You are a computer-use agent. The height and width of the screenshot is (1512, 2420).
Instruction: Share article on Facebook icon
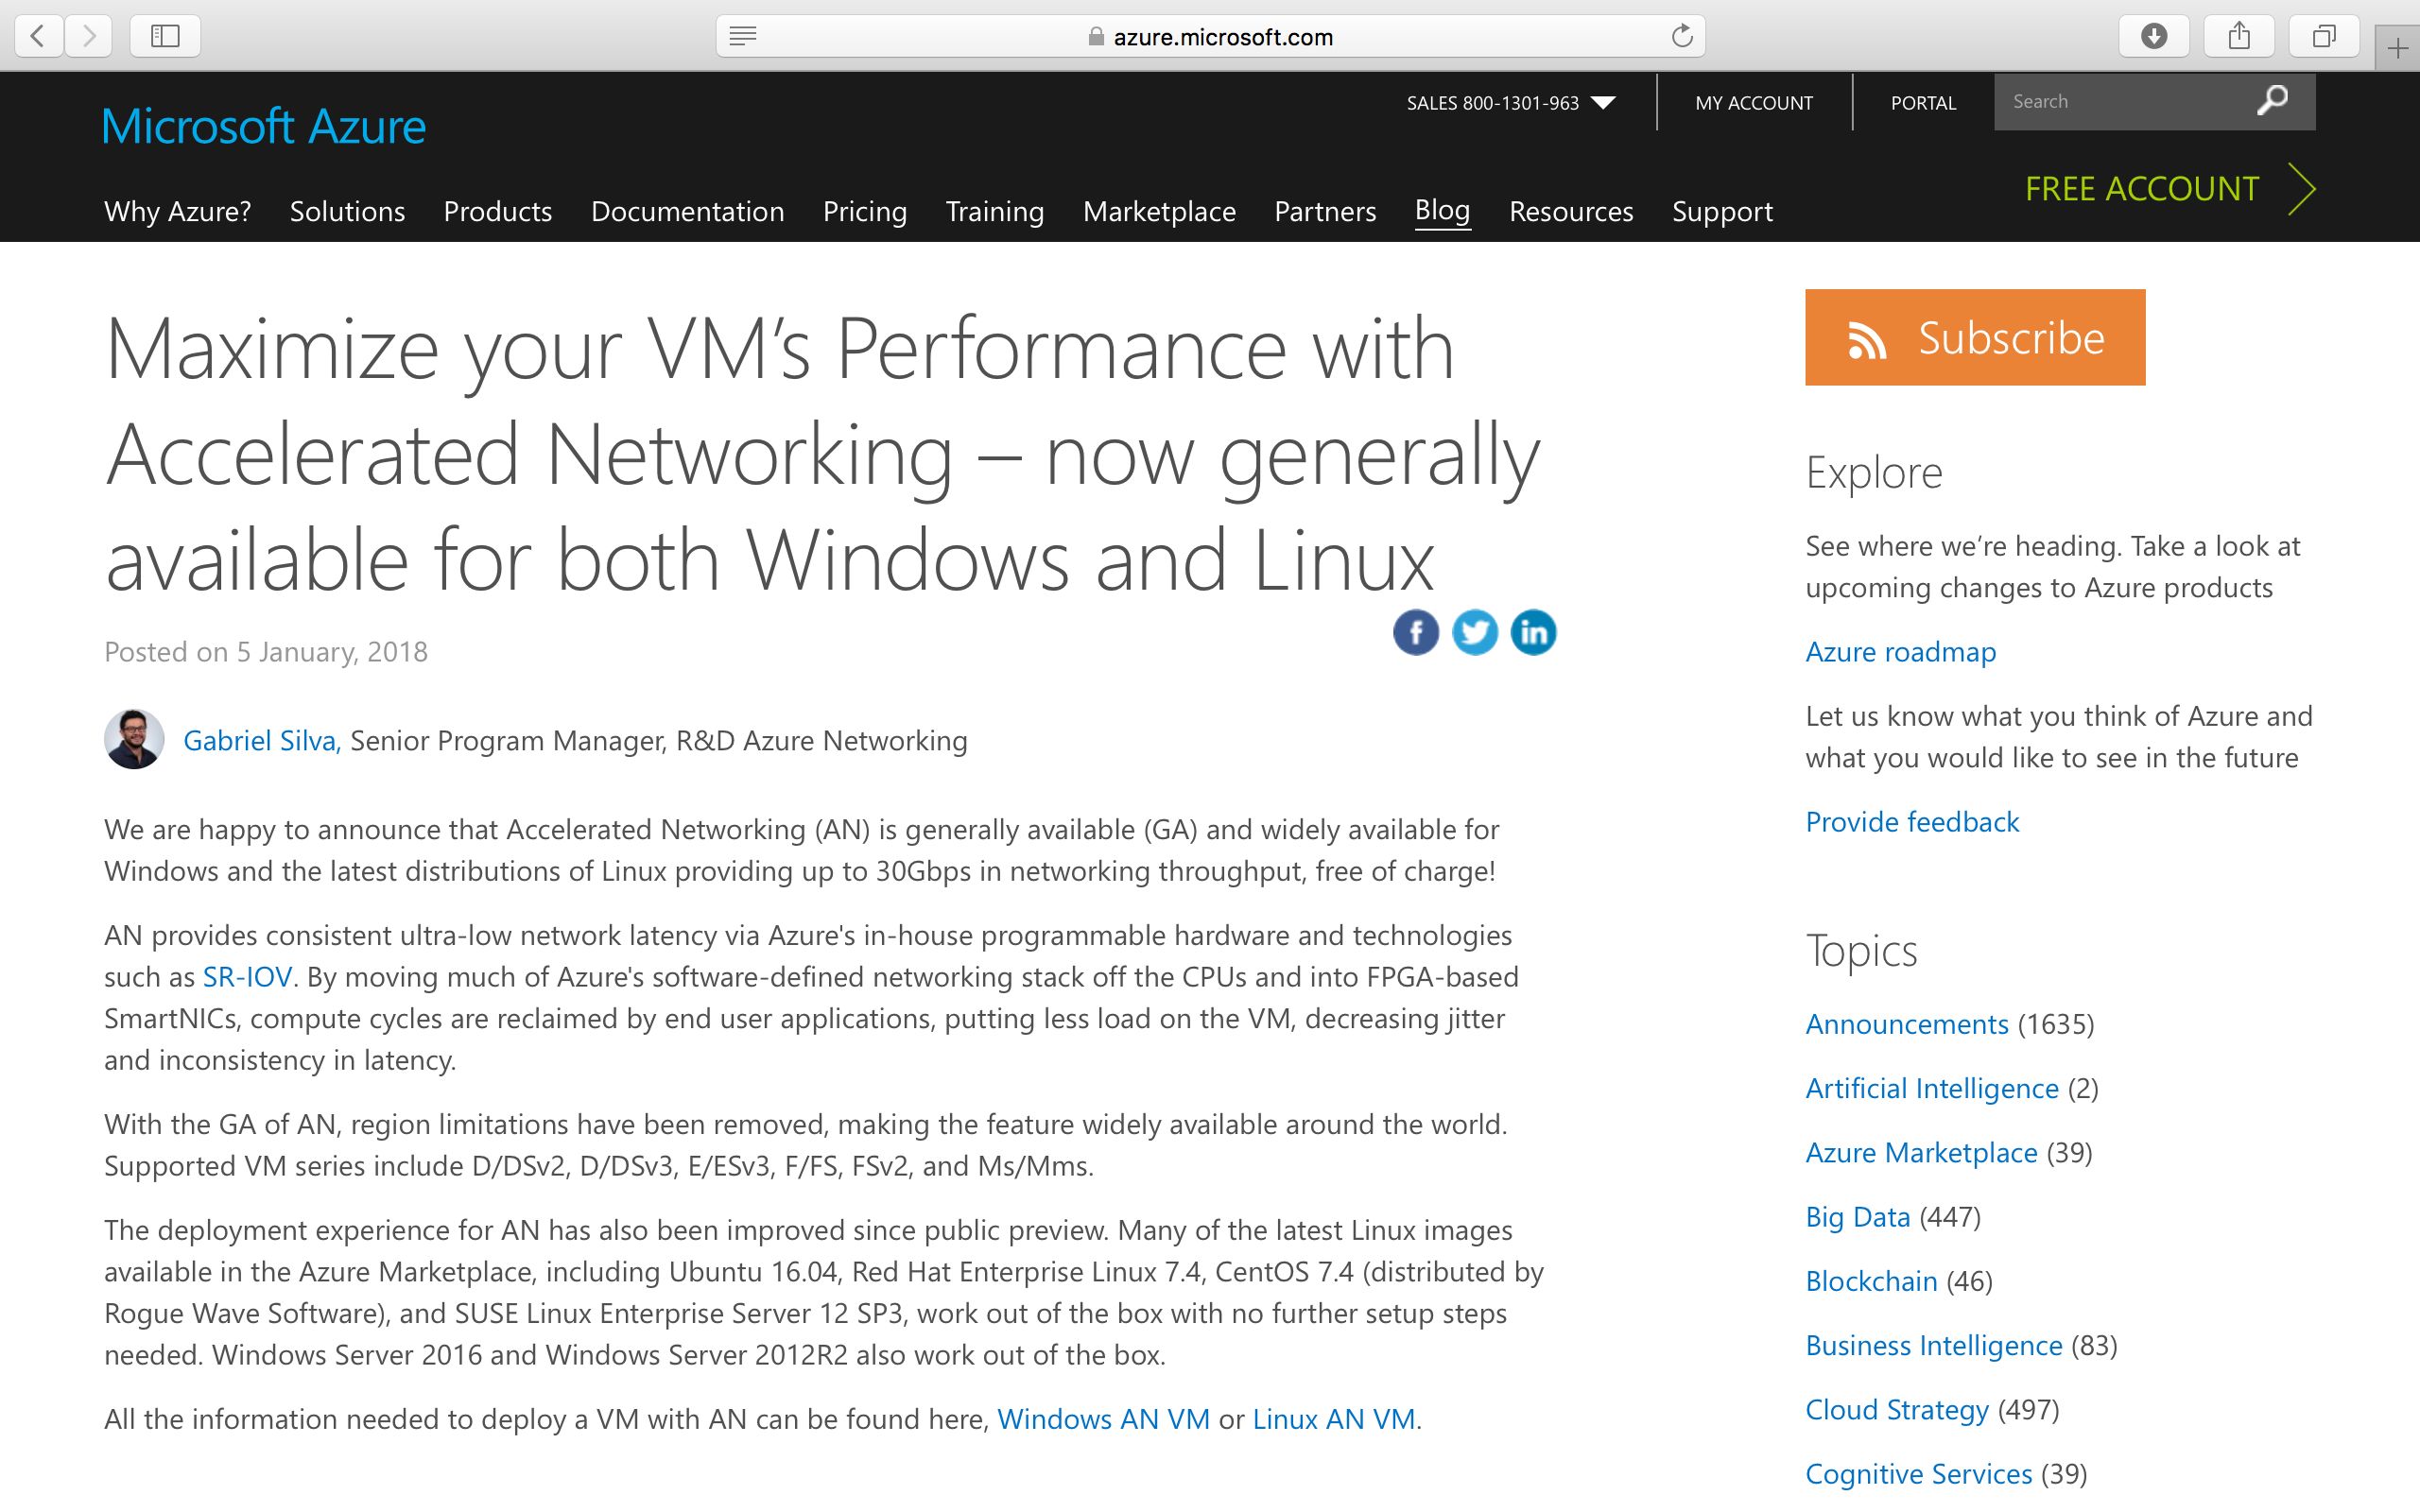1415,632
